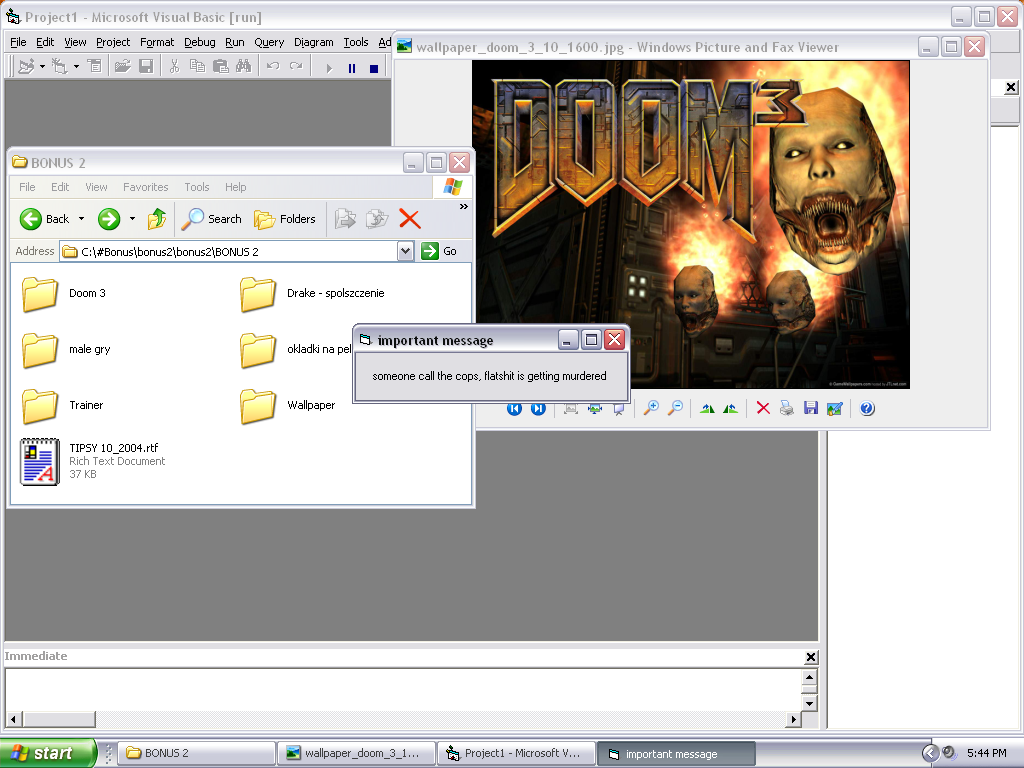Select the Wallpaper folder
This screenshot has height=768, width=1024.
tap(287, 406)
